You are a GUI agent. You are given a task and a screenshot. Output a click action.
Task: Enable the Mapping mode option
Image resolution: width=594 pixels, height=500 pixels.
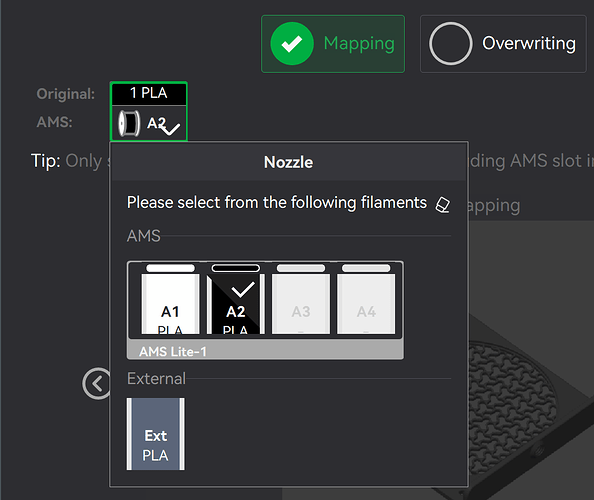(333, 44)
